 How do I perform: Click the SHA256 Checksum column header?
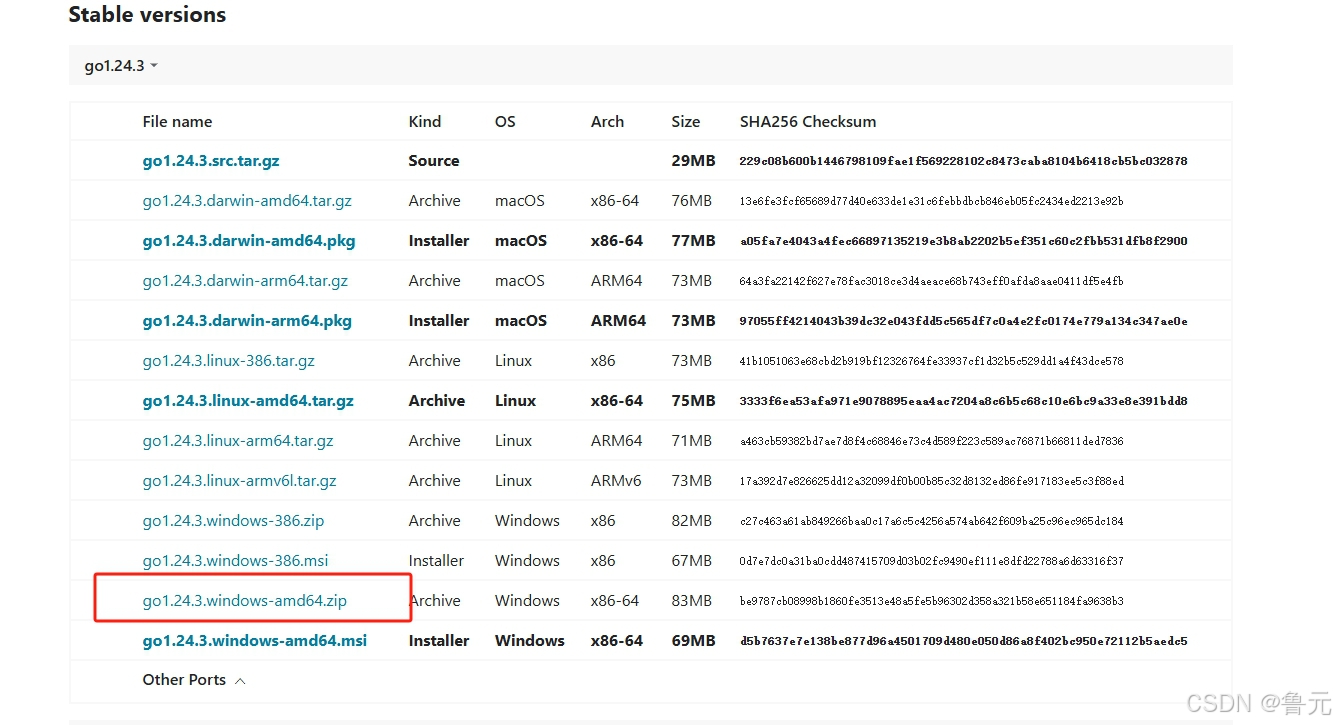(x=808, y=121)
